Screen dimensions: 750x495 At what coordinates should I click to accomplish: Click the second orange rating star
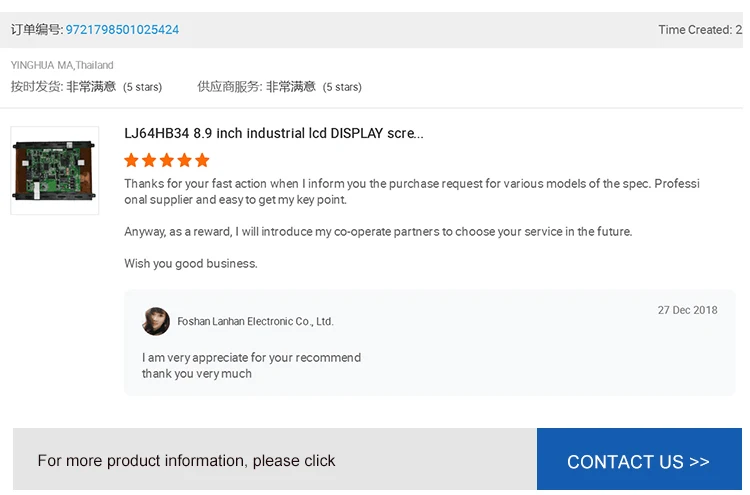click(149, 160)
